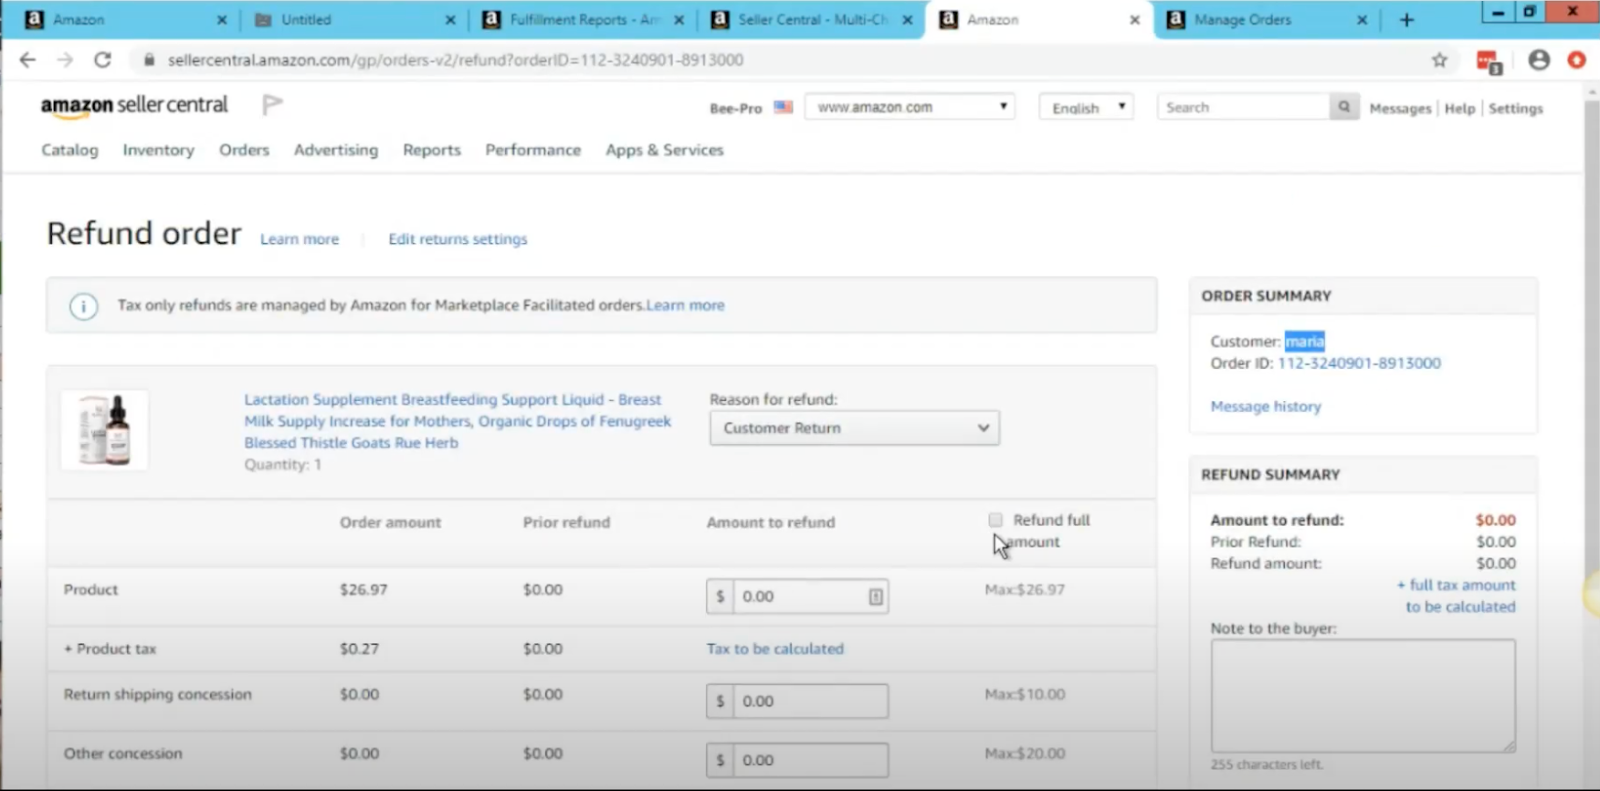Click the Messages link in header
The height and width of the screenshot is (791, 1600).
pyautogui.click(x=1400, y=108)
